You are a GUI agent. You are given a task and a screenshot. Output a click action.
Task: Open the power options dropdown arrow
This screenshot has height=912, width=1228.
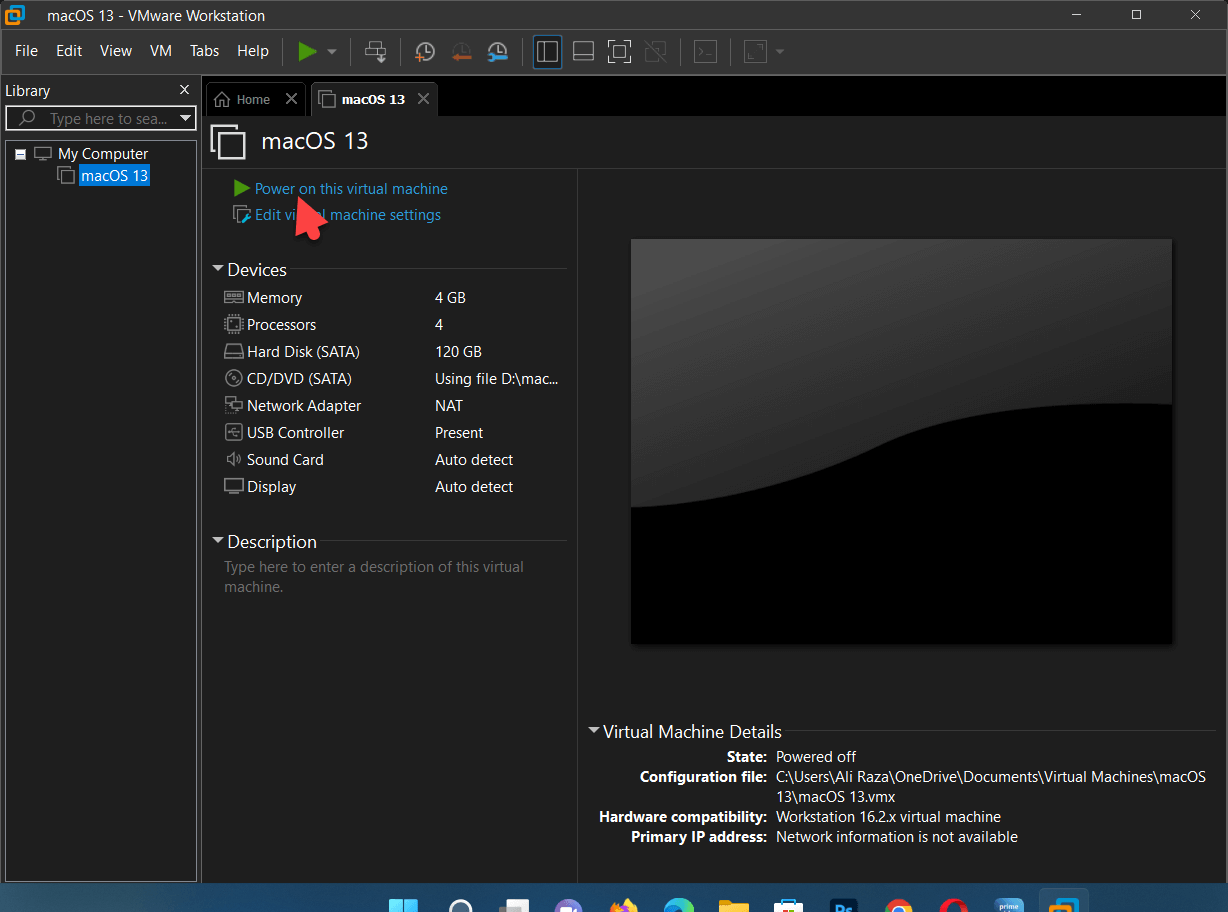tap(332, 51)
